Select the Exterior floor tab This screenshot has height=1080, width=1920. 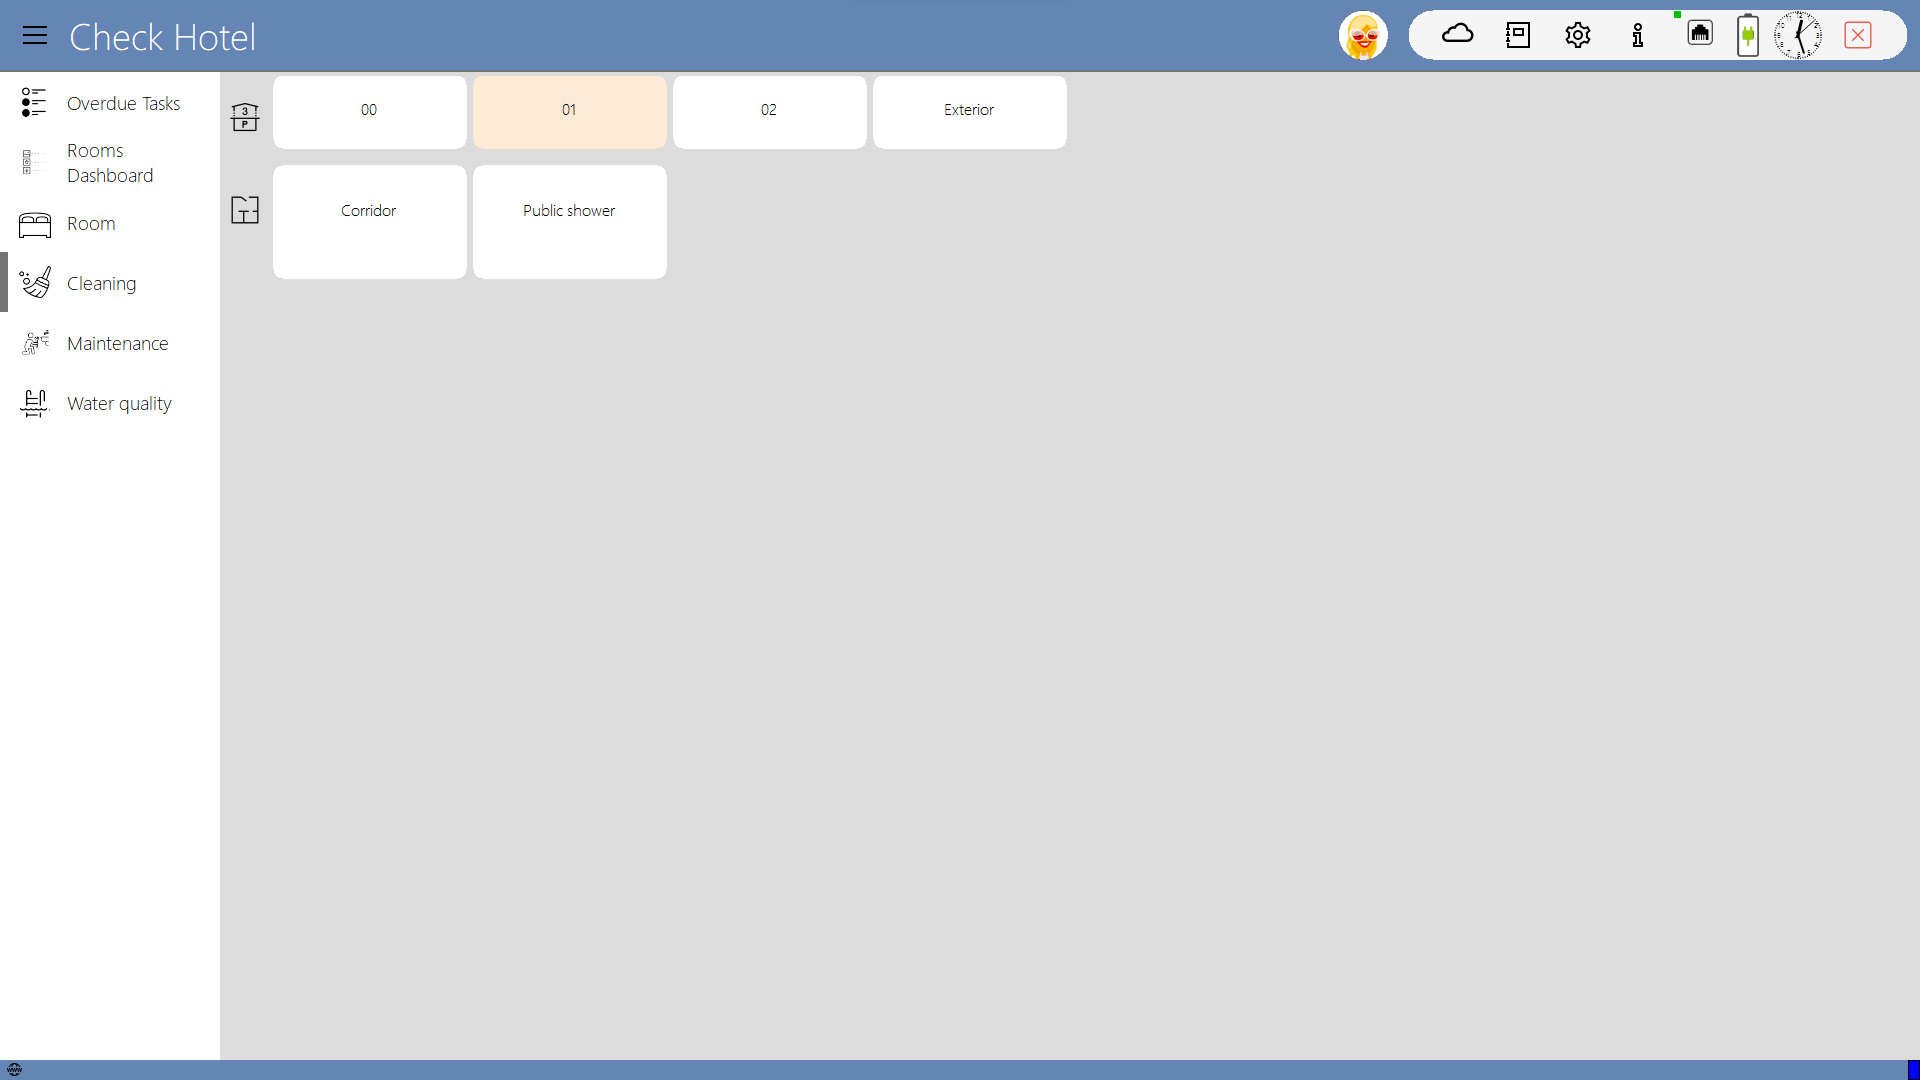969,111
